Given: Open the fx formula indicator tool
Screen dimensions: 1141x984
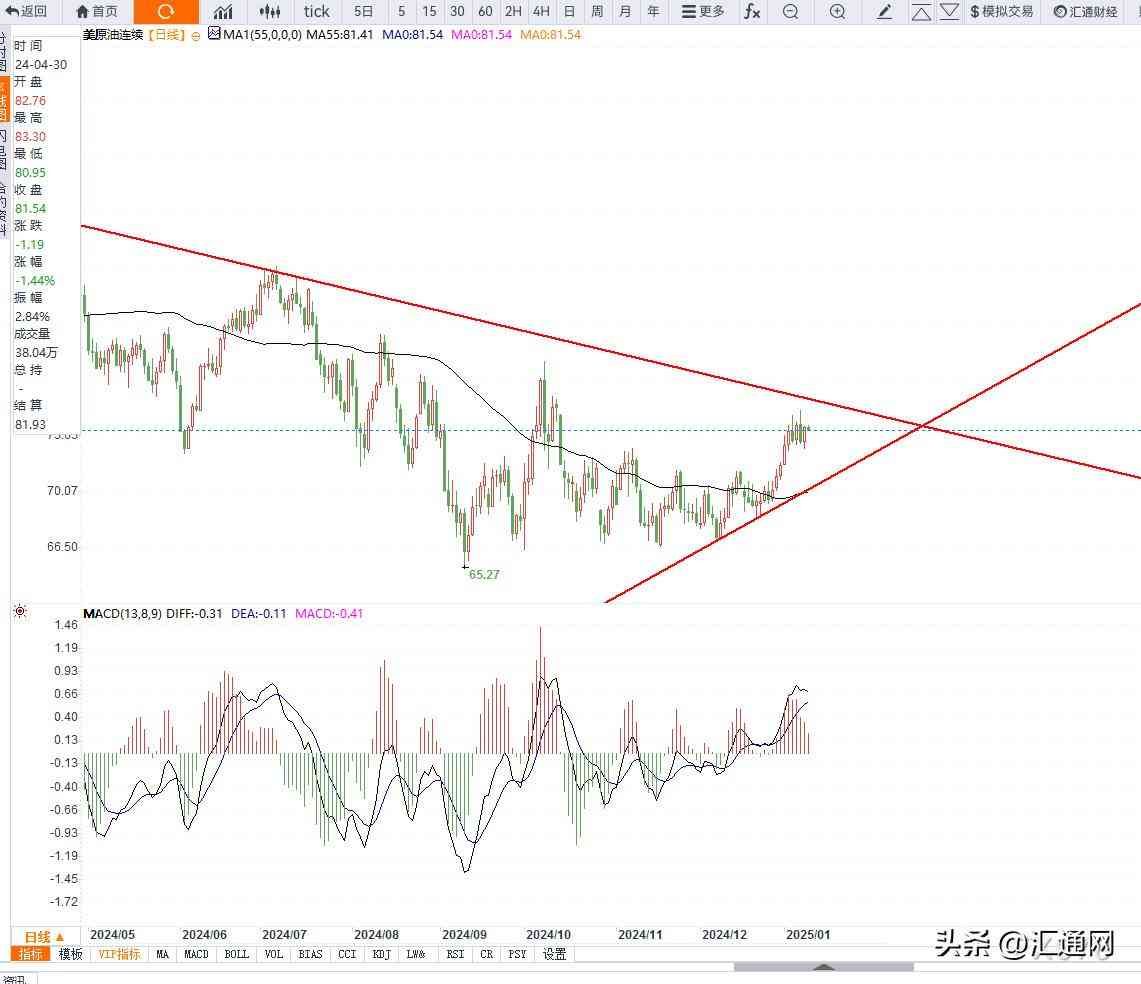Looking at the screenshot, I should [x=752, y=12].
